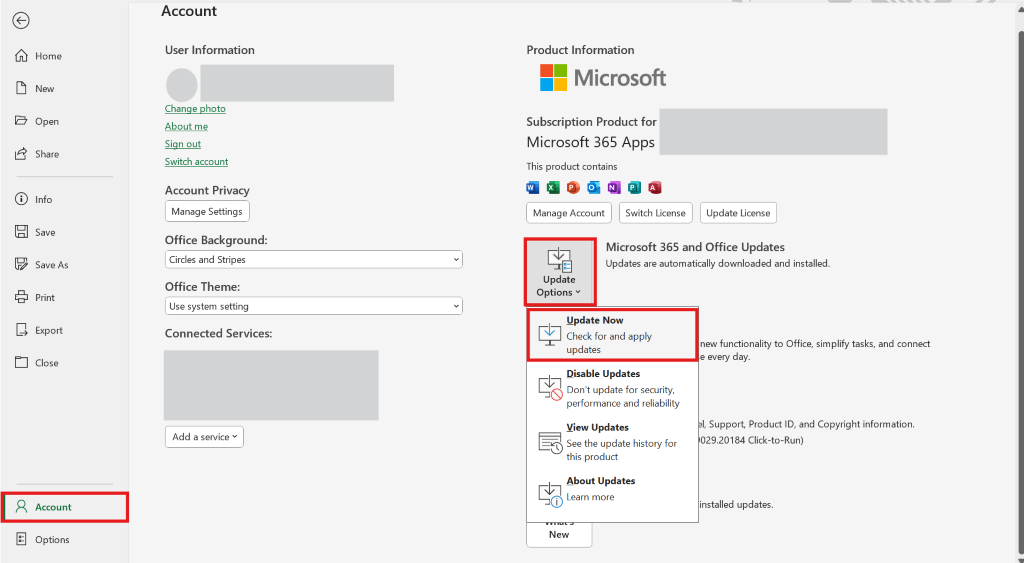Click the Microsoft logo

(x=603, y=78)
